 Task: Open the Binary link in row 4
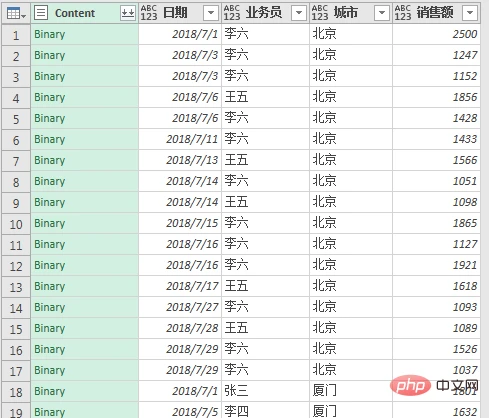[50, 97]
